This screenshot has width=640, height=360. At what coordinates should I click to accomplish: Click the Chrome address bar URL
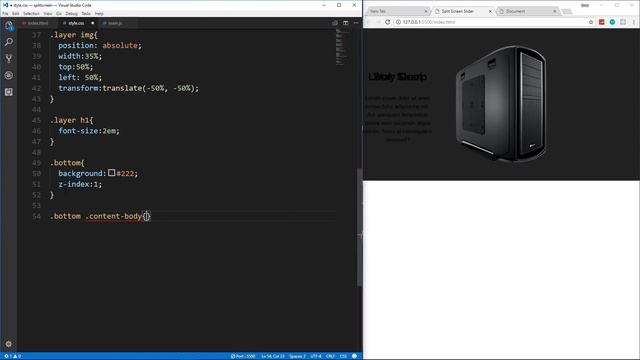pos(429,22)
